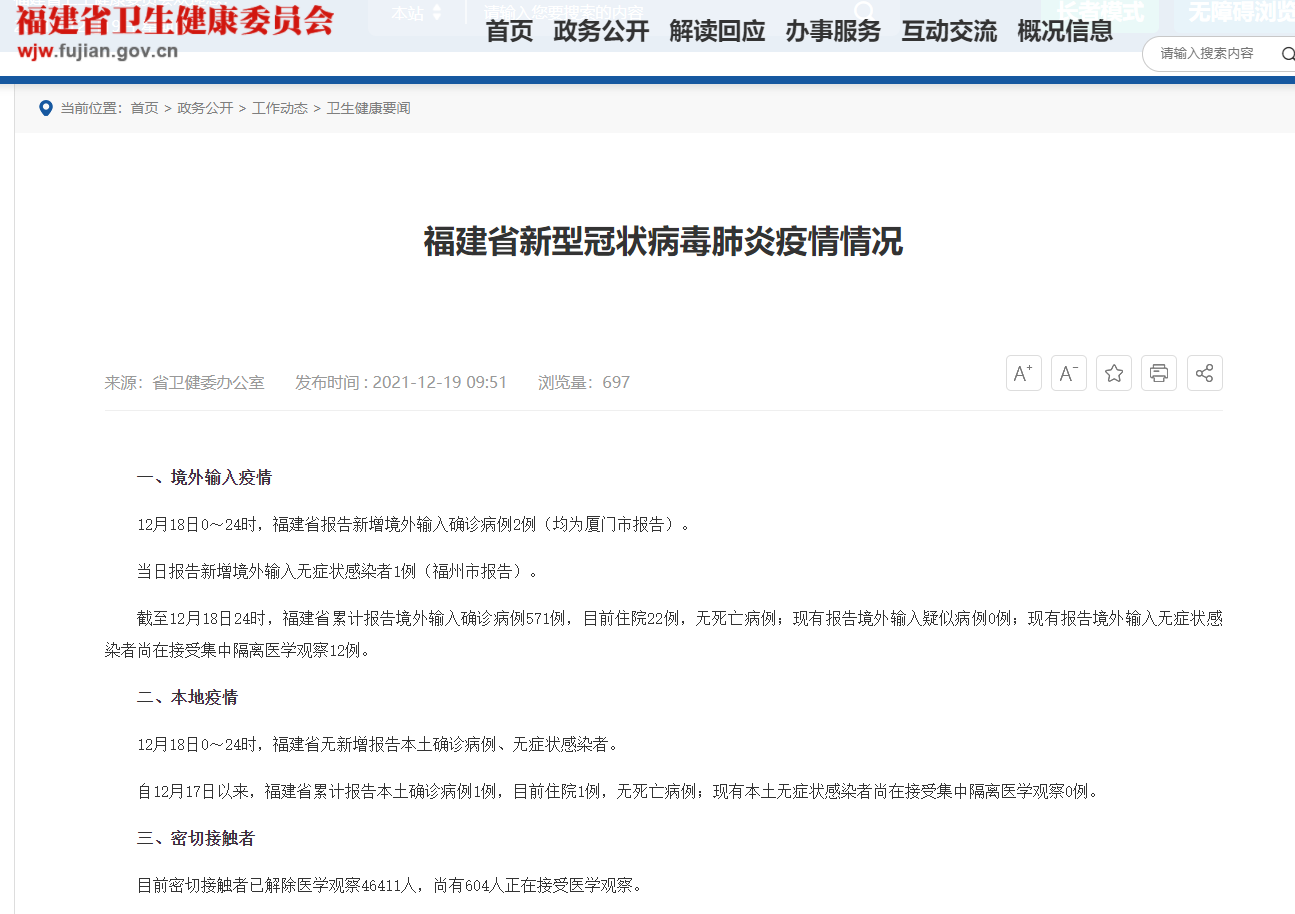Screen dimensions: 1295x914
Task: Click the source text 省卫健委办公室
Action: coord(208,382)
